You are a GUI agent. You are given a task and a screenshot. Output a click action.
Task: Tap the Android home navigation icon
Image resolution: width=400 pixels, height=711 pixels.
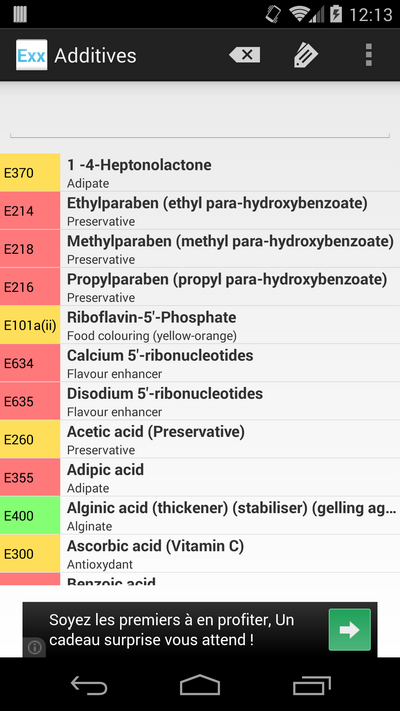[200, 685]
